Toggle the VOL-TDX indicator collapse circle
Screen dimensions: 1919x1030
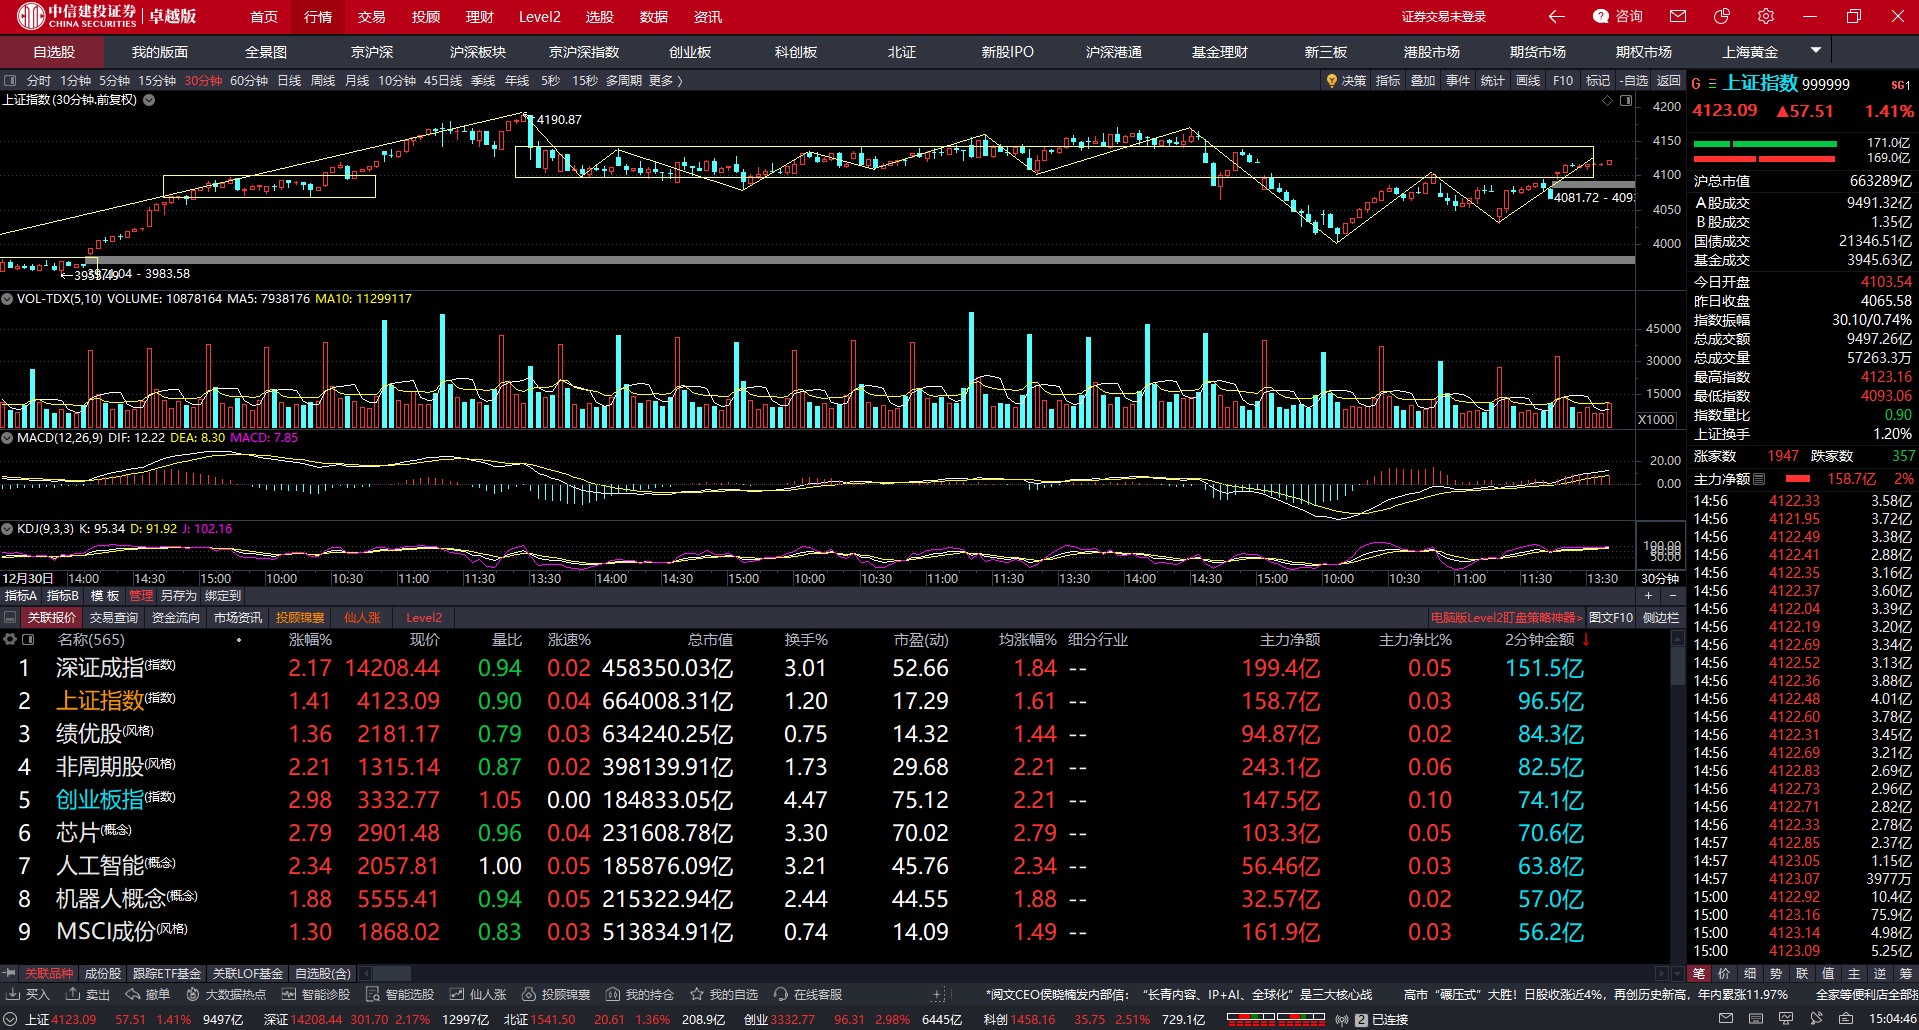point(7,299)
